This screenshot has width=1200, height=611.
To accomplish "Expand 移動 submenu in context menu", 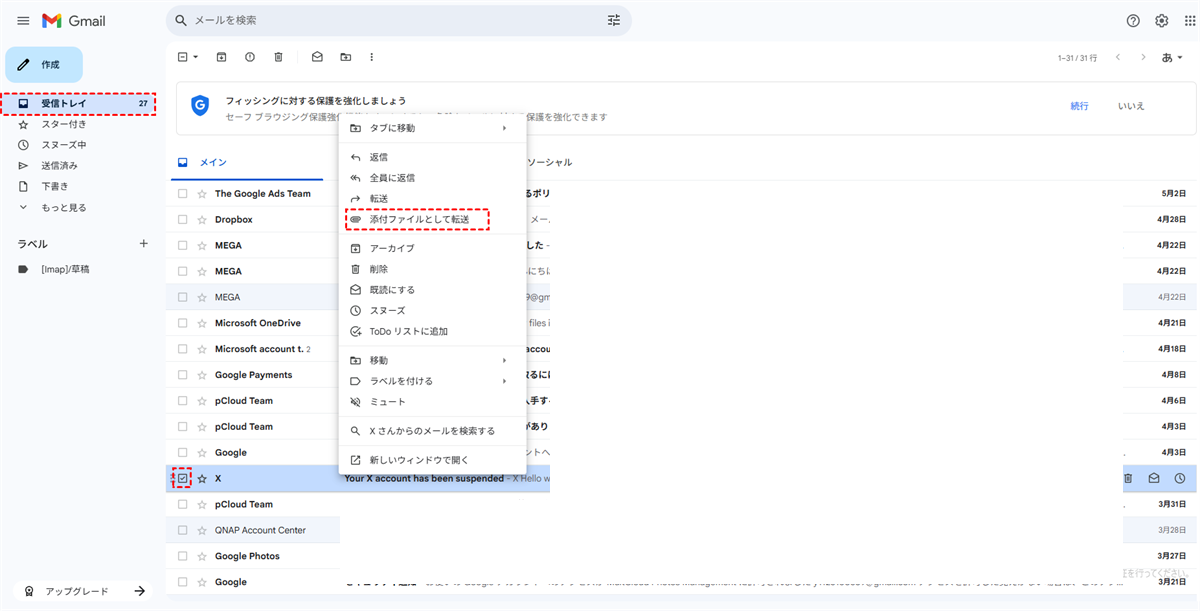I will (x=432, y=360).
